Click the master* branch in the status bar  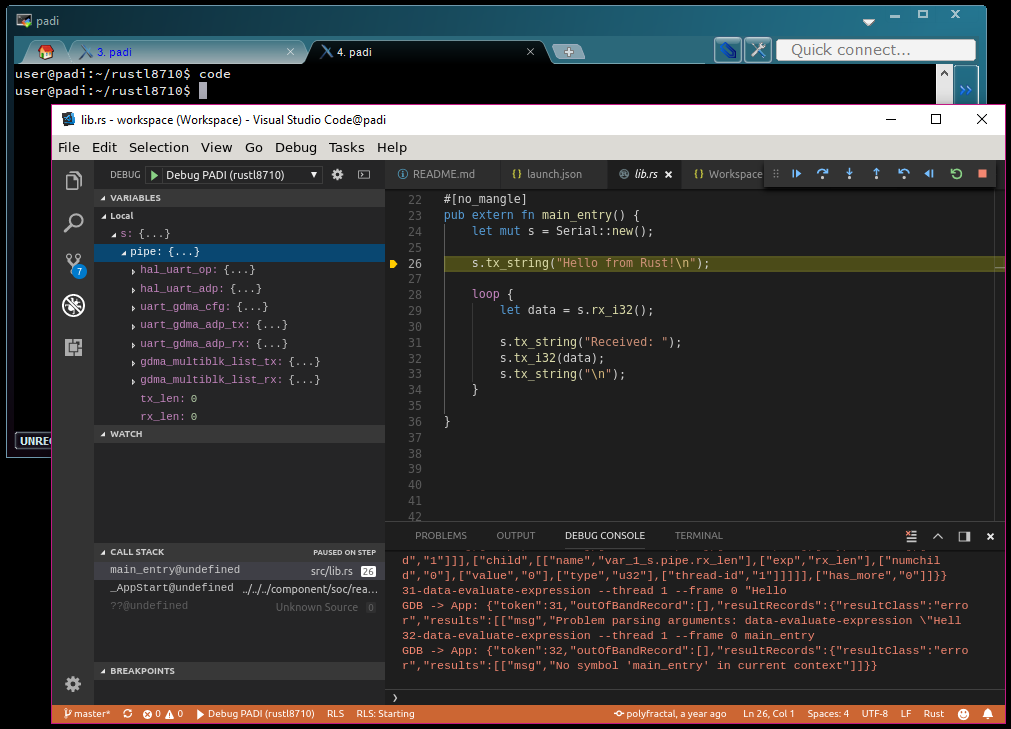87,714
